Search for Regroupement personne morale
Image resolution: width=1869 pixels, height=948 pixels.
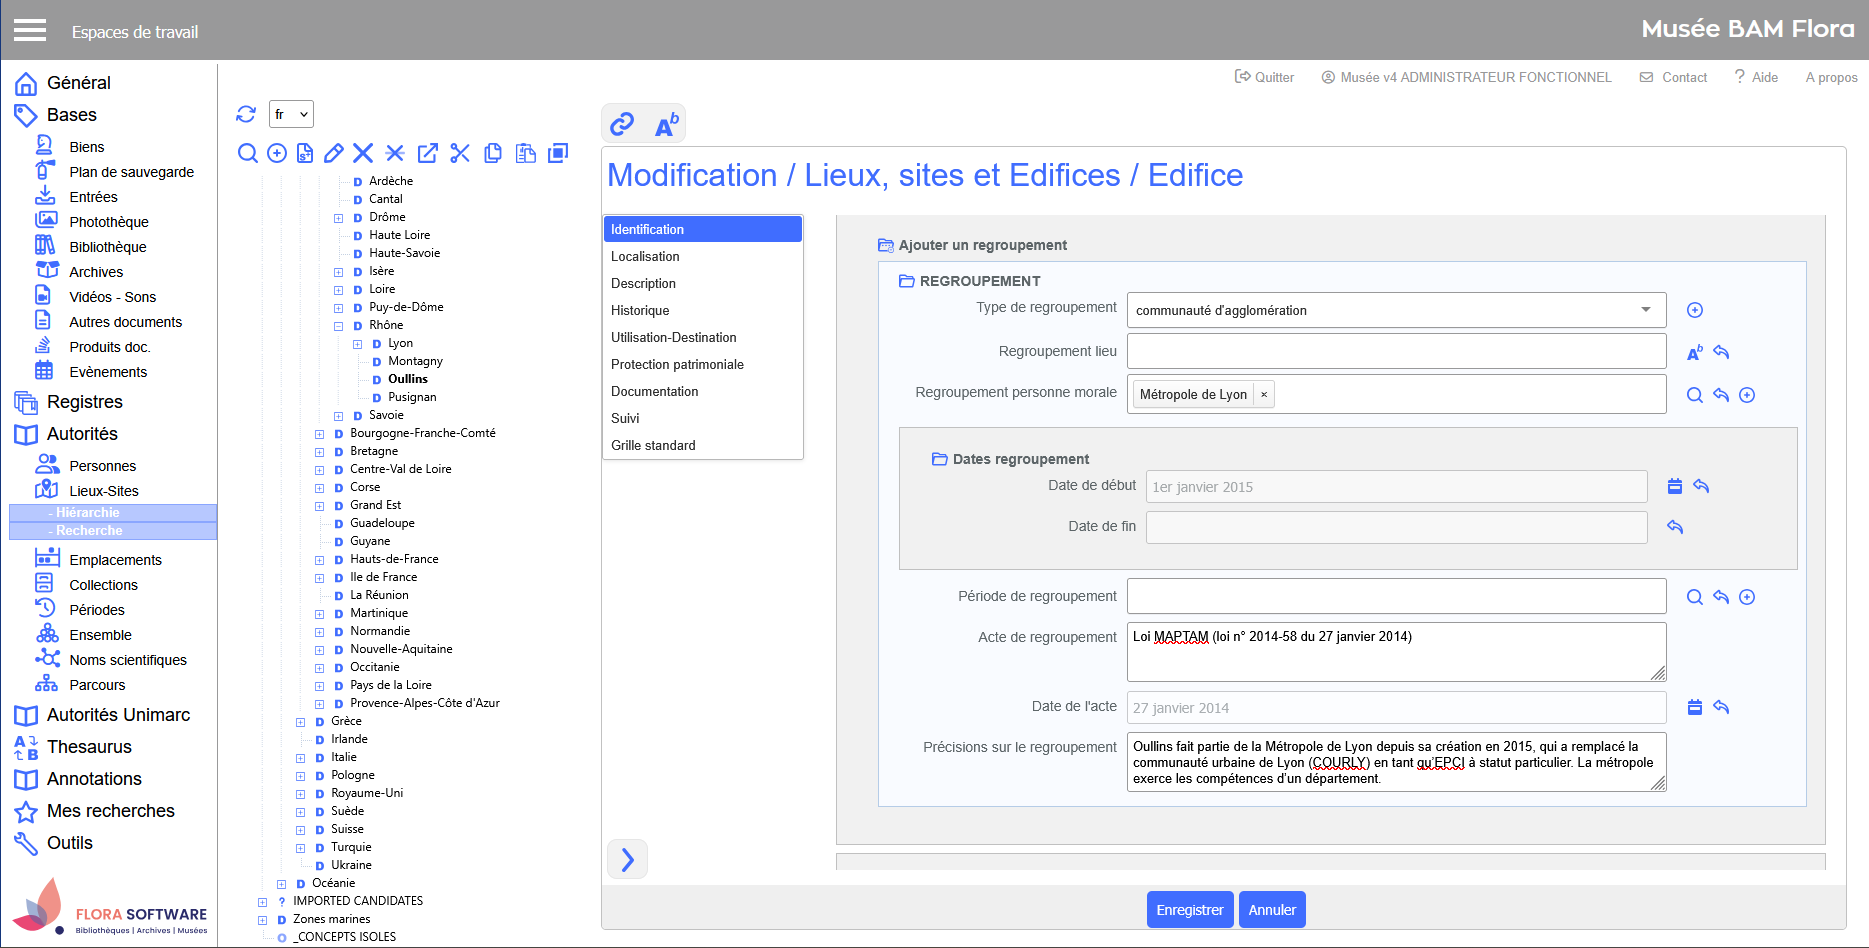click(1695, 395)
